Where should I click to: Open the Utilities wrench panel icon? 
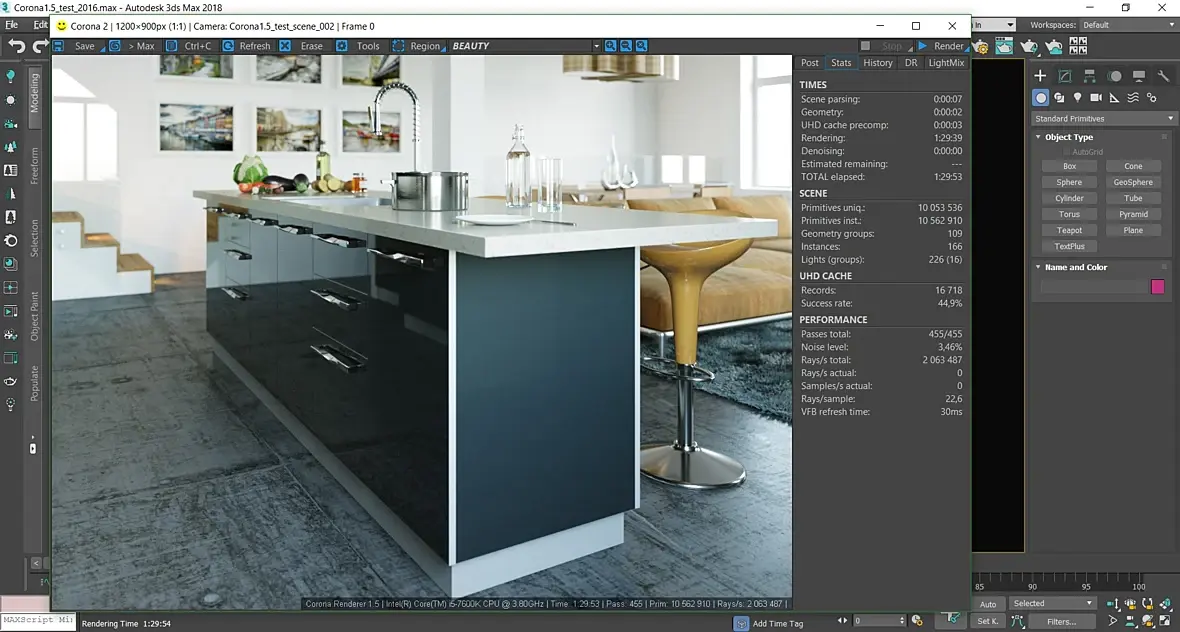point(1163,76)
